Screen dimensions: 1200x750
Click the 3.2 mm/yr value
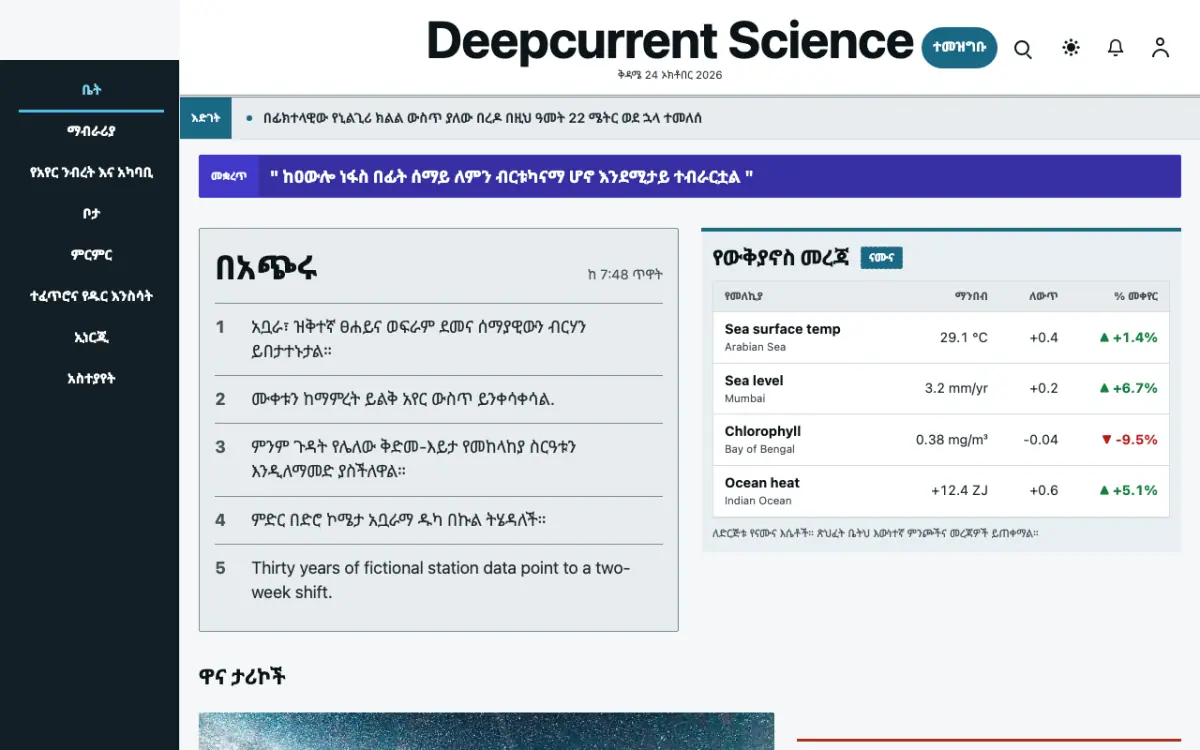(956, 388)
